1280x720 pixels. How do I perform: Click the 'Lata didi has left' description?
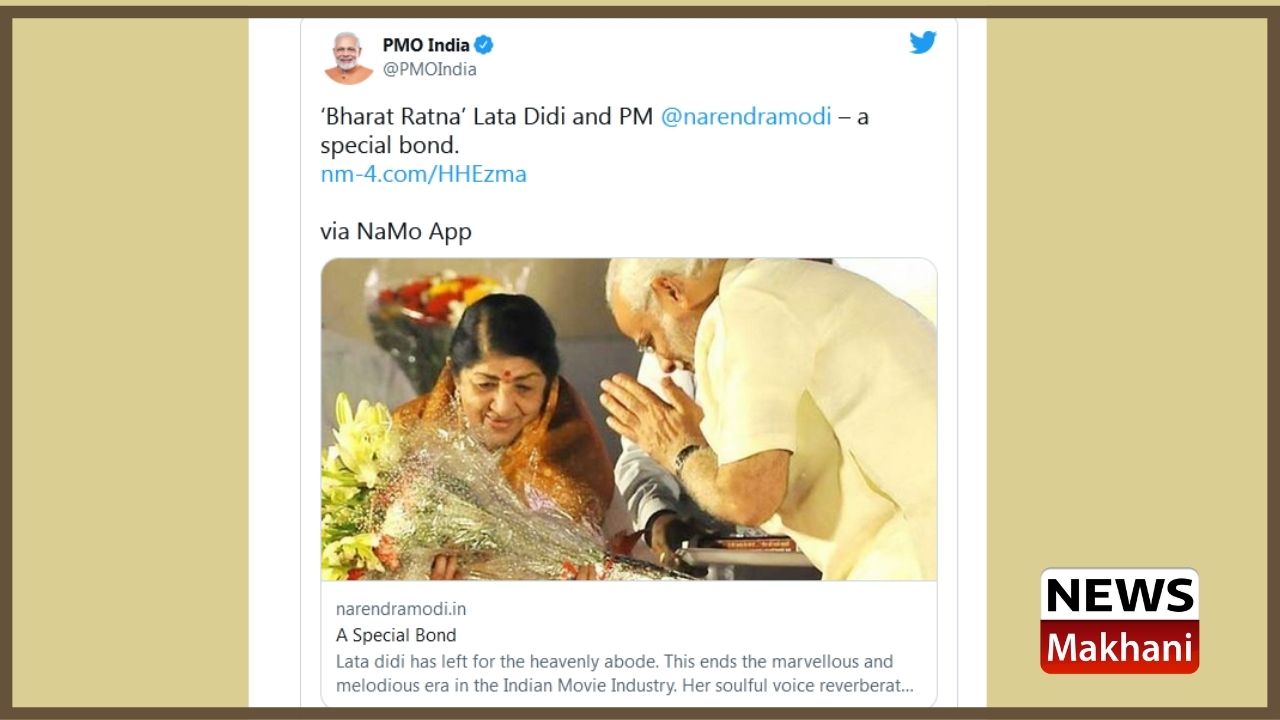click(624, 674)
